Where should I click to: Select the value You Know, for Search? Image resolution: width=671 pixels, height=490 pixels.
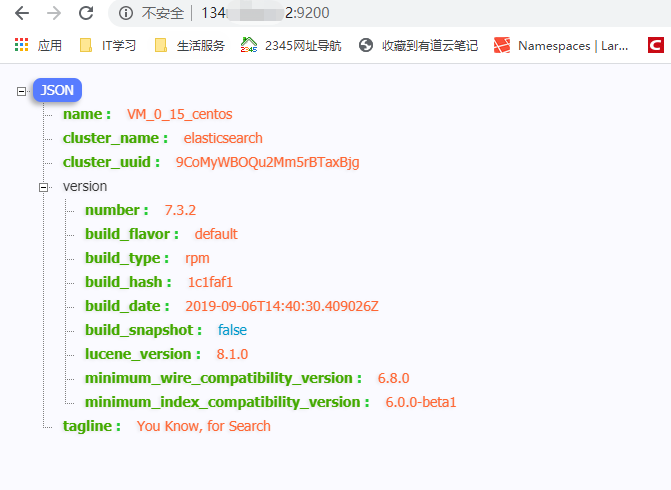tap(204, 426)
